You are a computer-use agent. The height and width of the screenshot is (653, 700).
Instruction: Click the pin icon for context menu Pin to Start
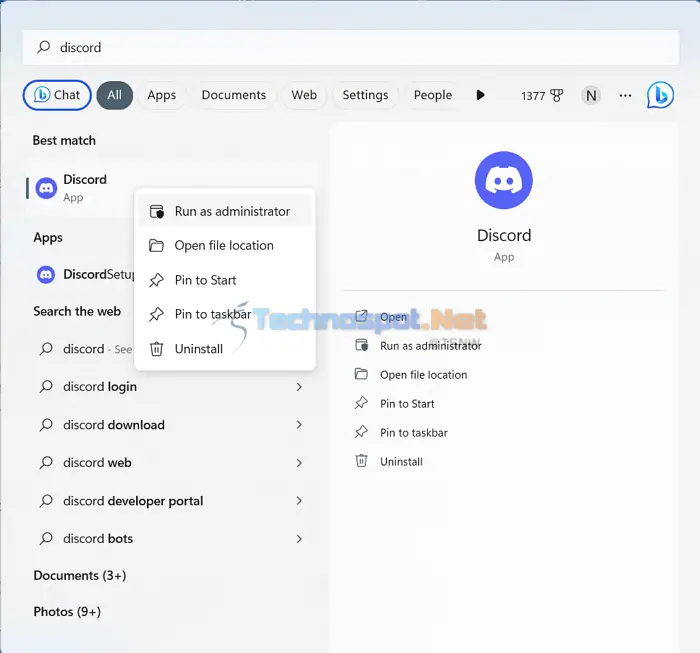click(x=156, y=280)
